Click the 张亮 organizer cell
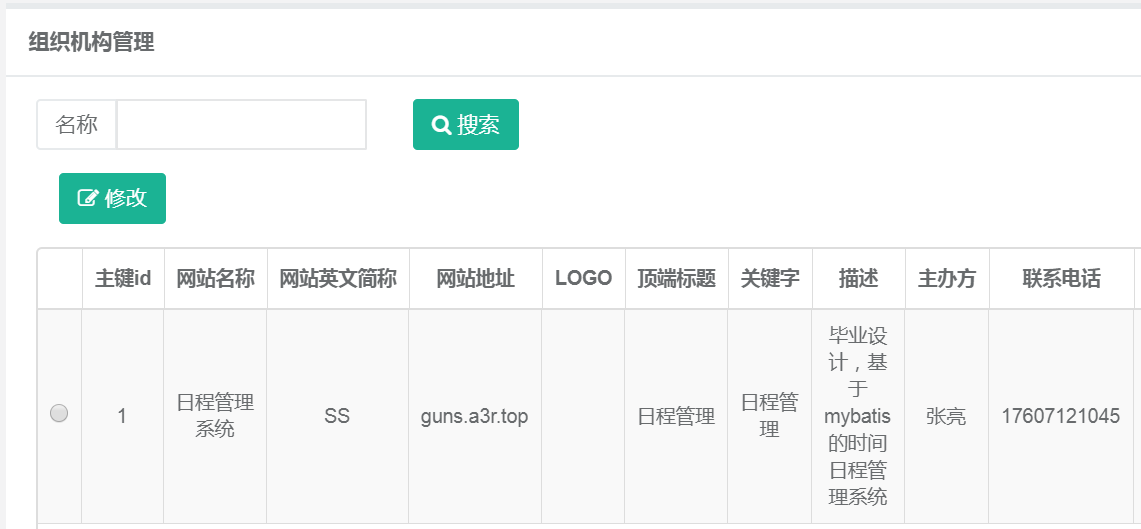1141x529 pixels. (x=946, y=416)
